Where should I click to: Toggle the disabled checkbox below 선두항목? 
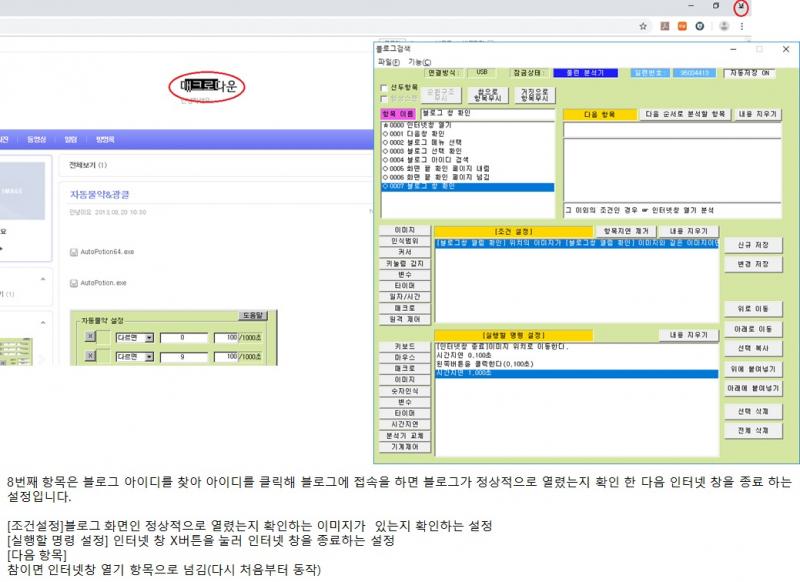click(x=384, y=98)
